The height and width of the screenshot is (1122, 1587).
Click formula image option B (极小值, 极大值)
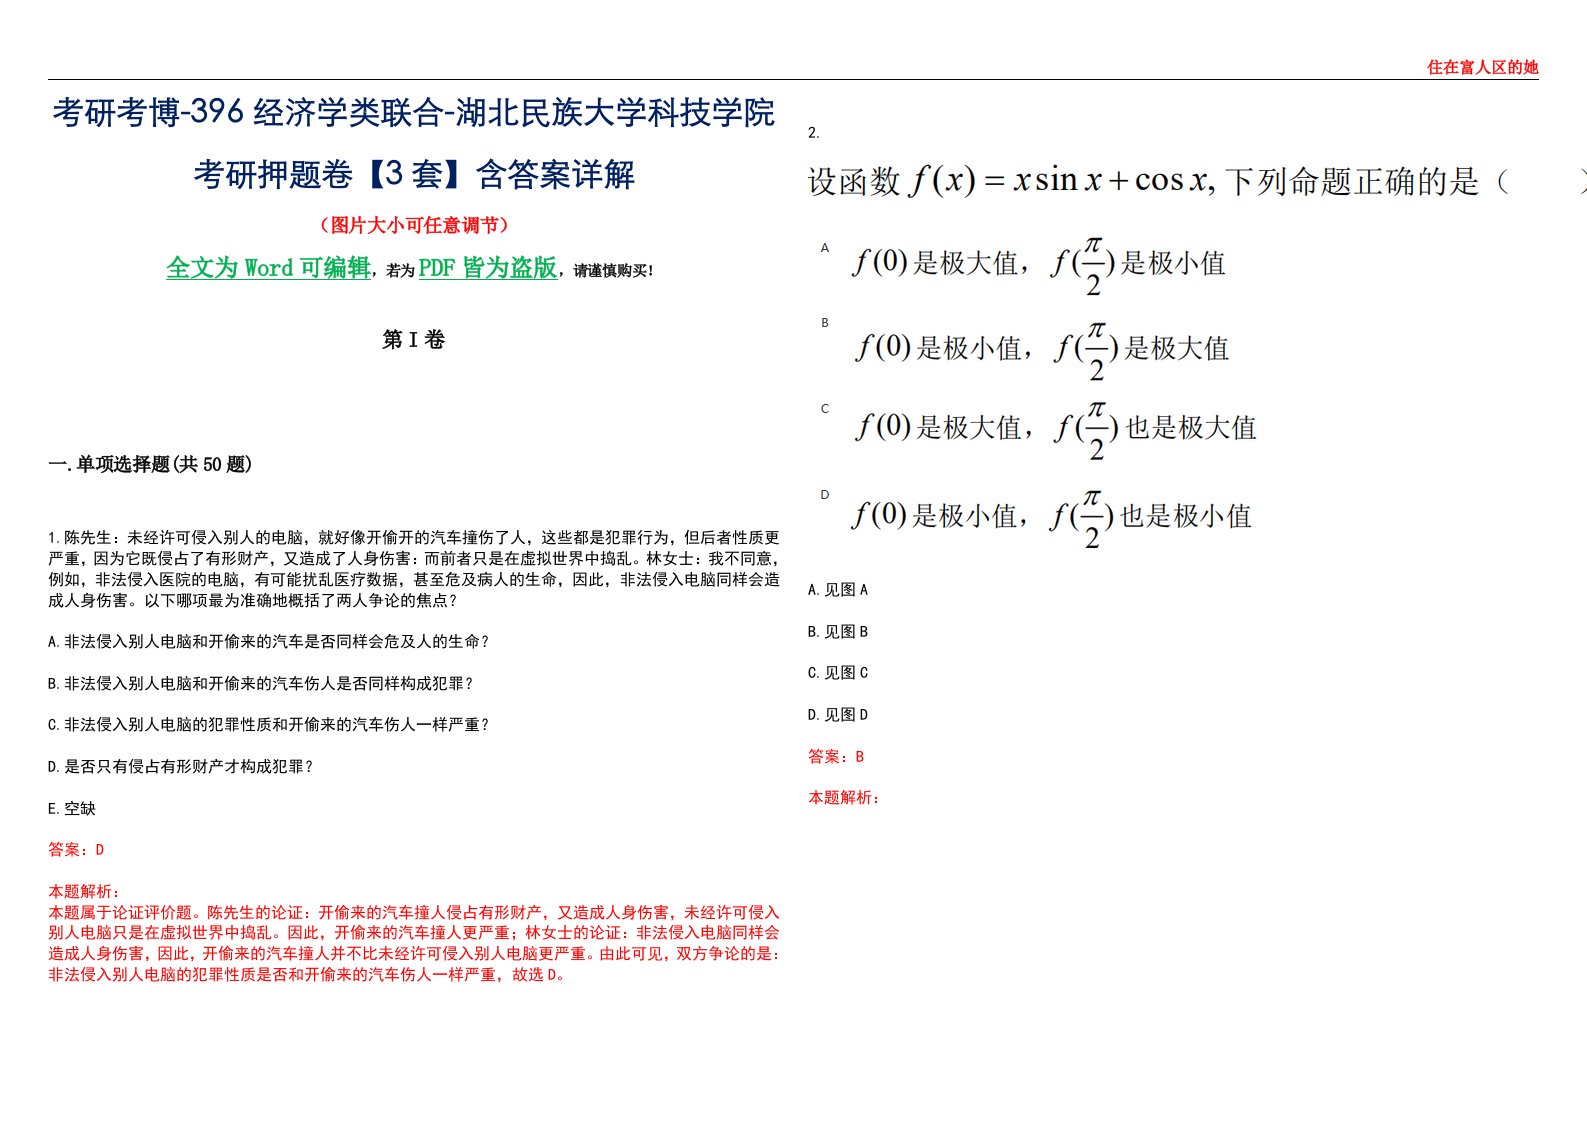point(1041,349)
